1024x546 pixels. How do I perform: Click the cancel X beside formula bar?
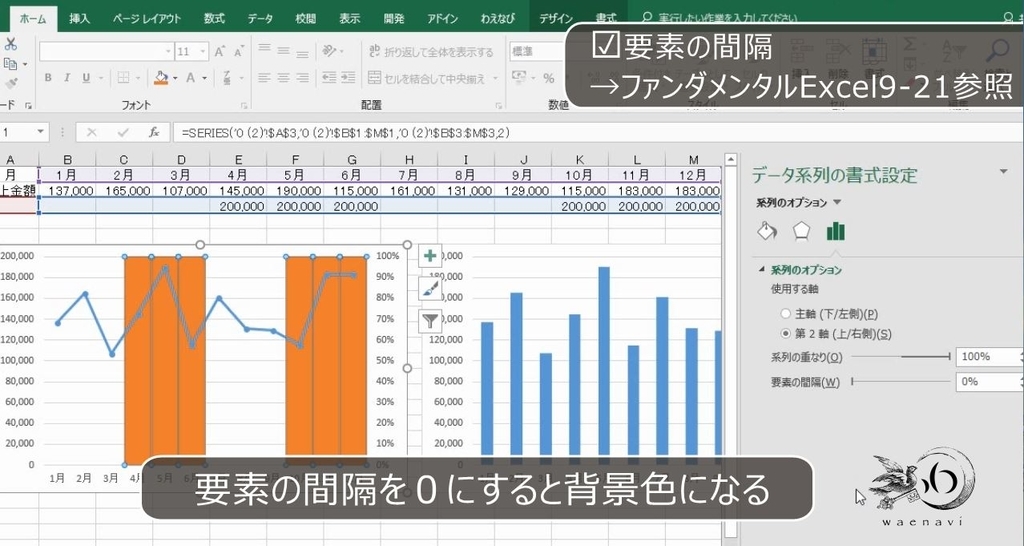[x=91, y=133]
